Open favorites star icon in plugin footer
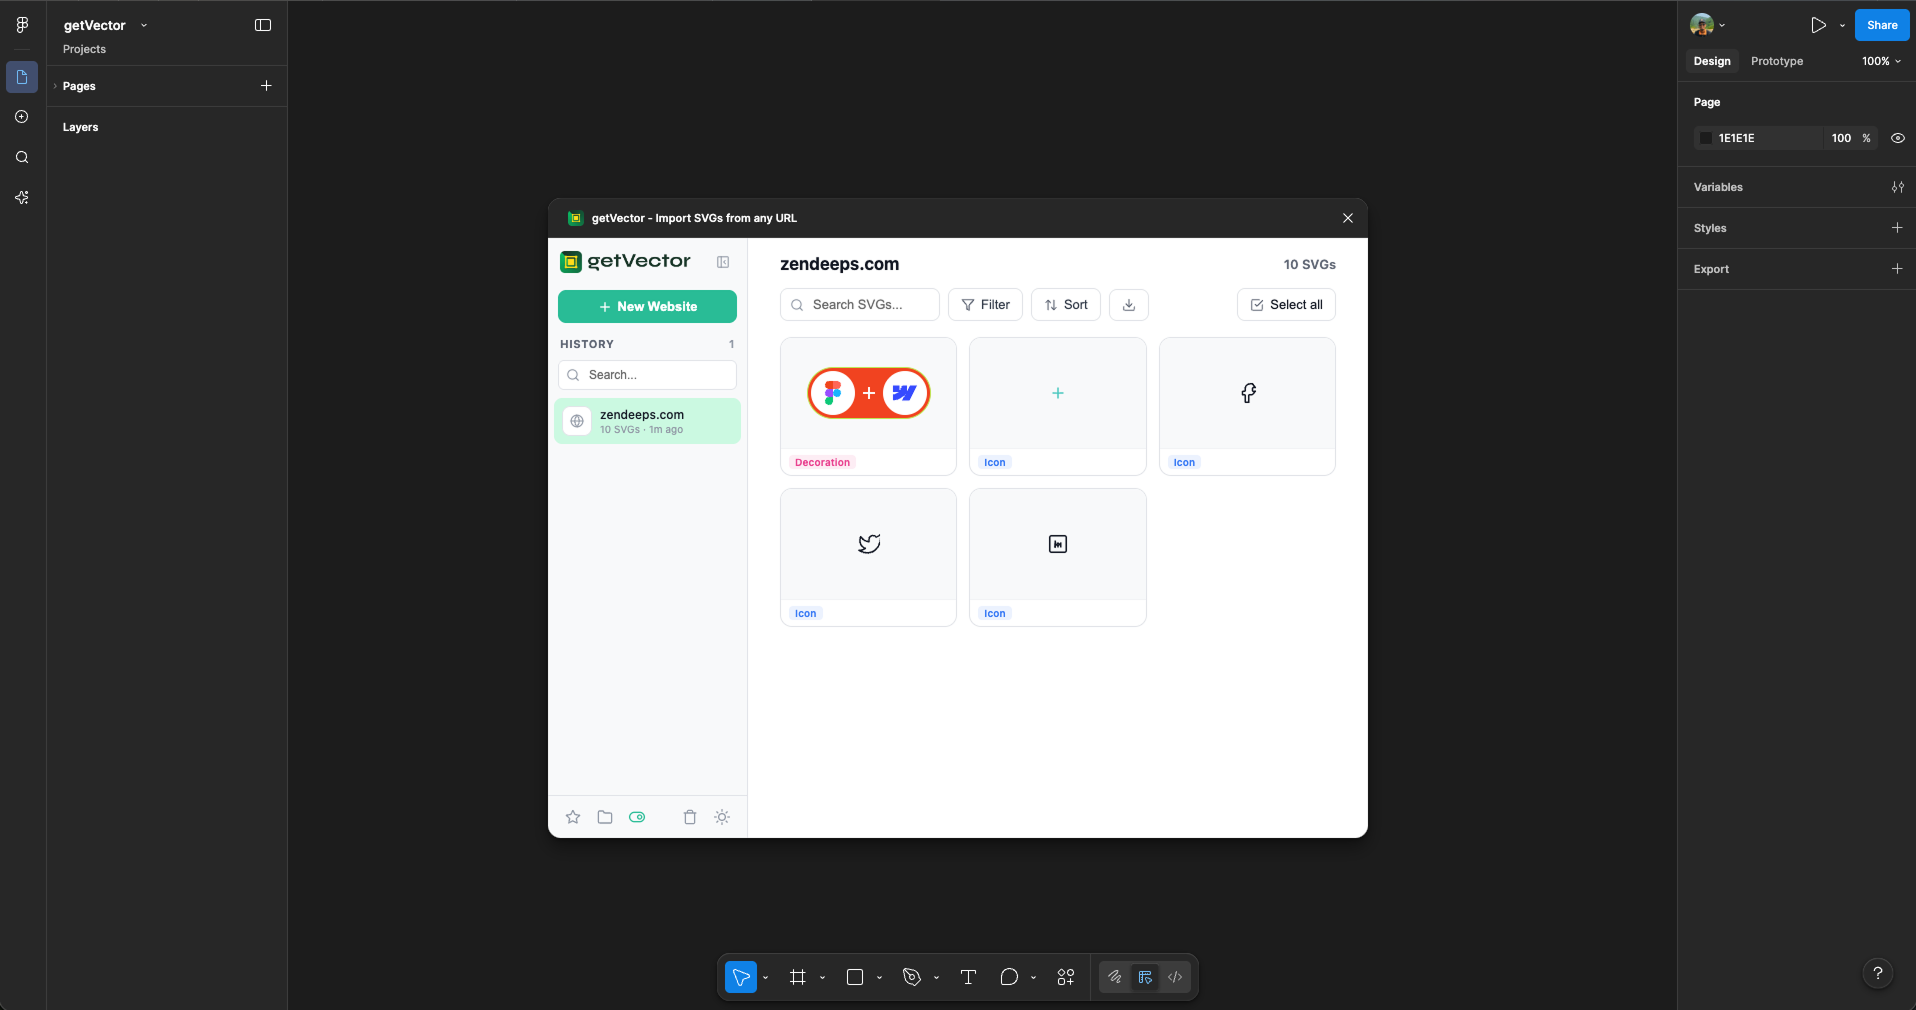1916x1010 pixels. click(x=573, y=817)
